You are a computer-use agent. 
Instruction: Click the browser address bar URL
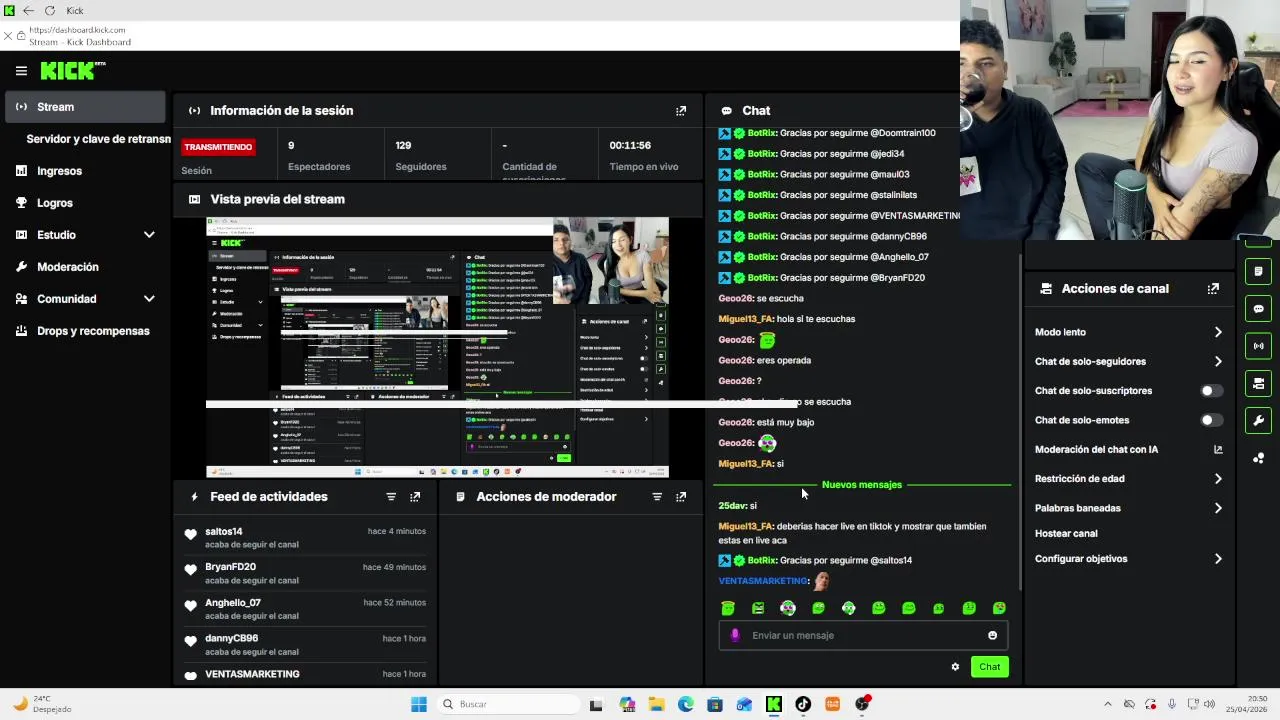77,30
